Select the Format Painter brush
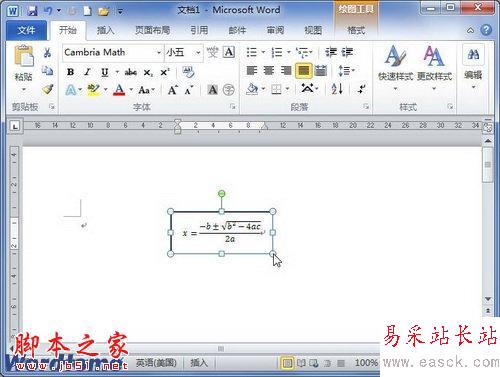 (x=47, y=89)
